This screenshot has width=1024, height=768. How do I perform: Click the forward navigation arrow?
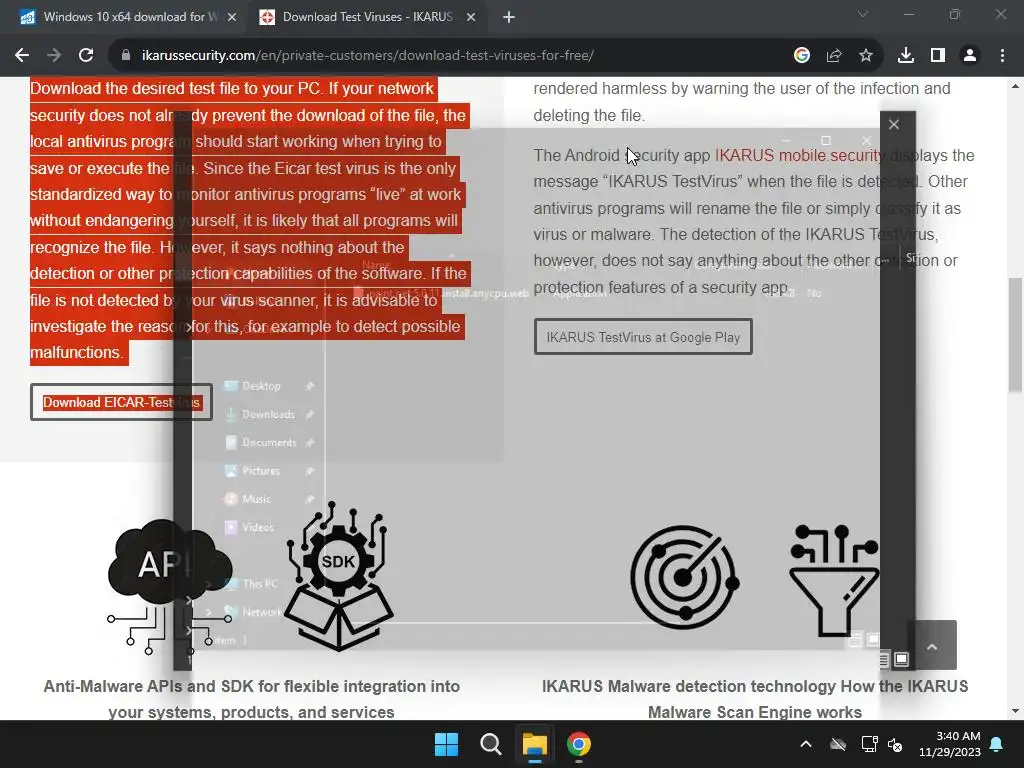pos(54,56)
